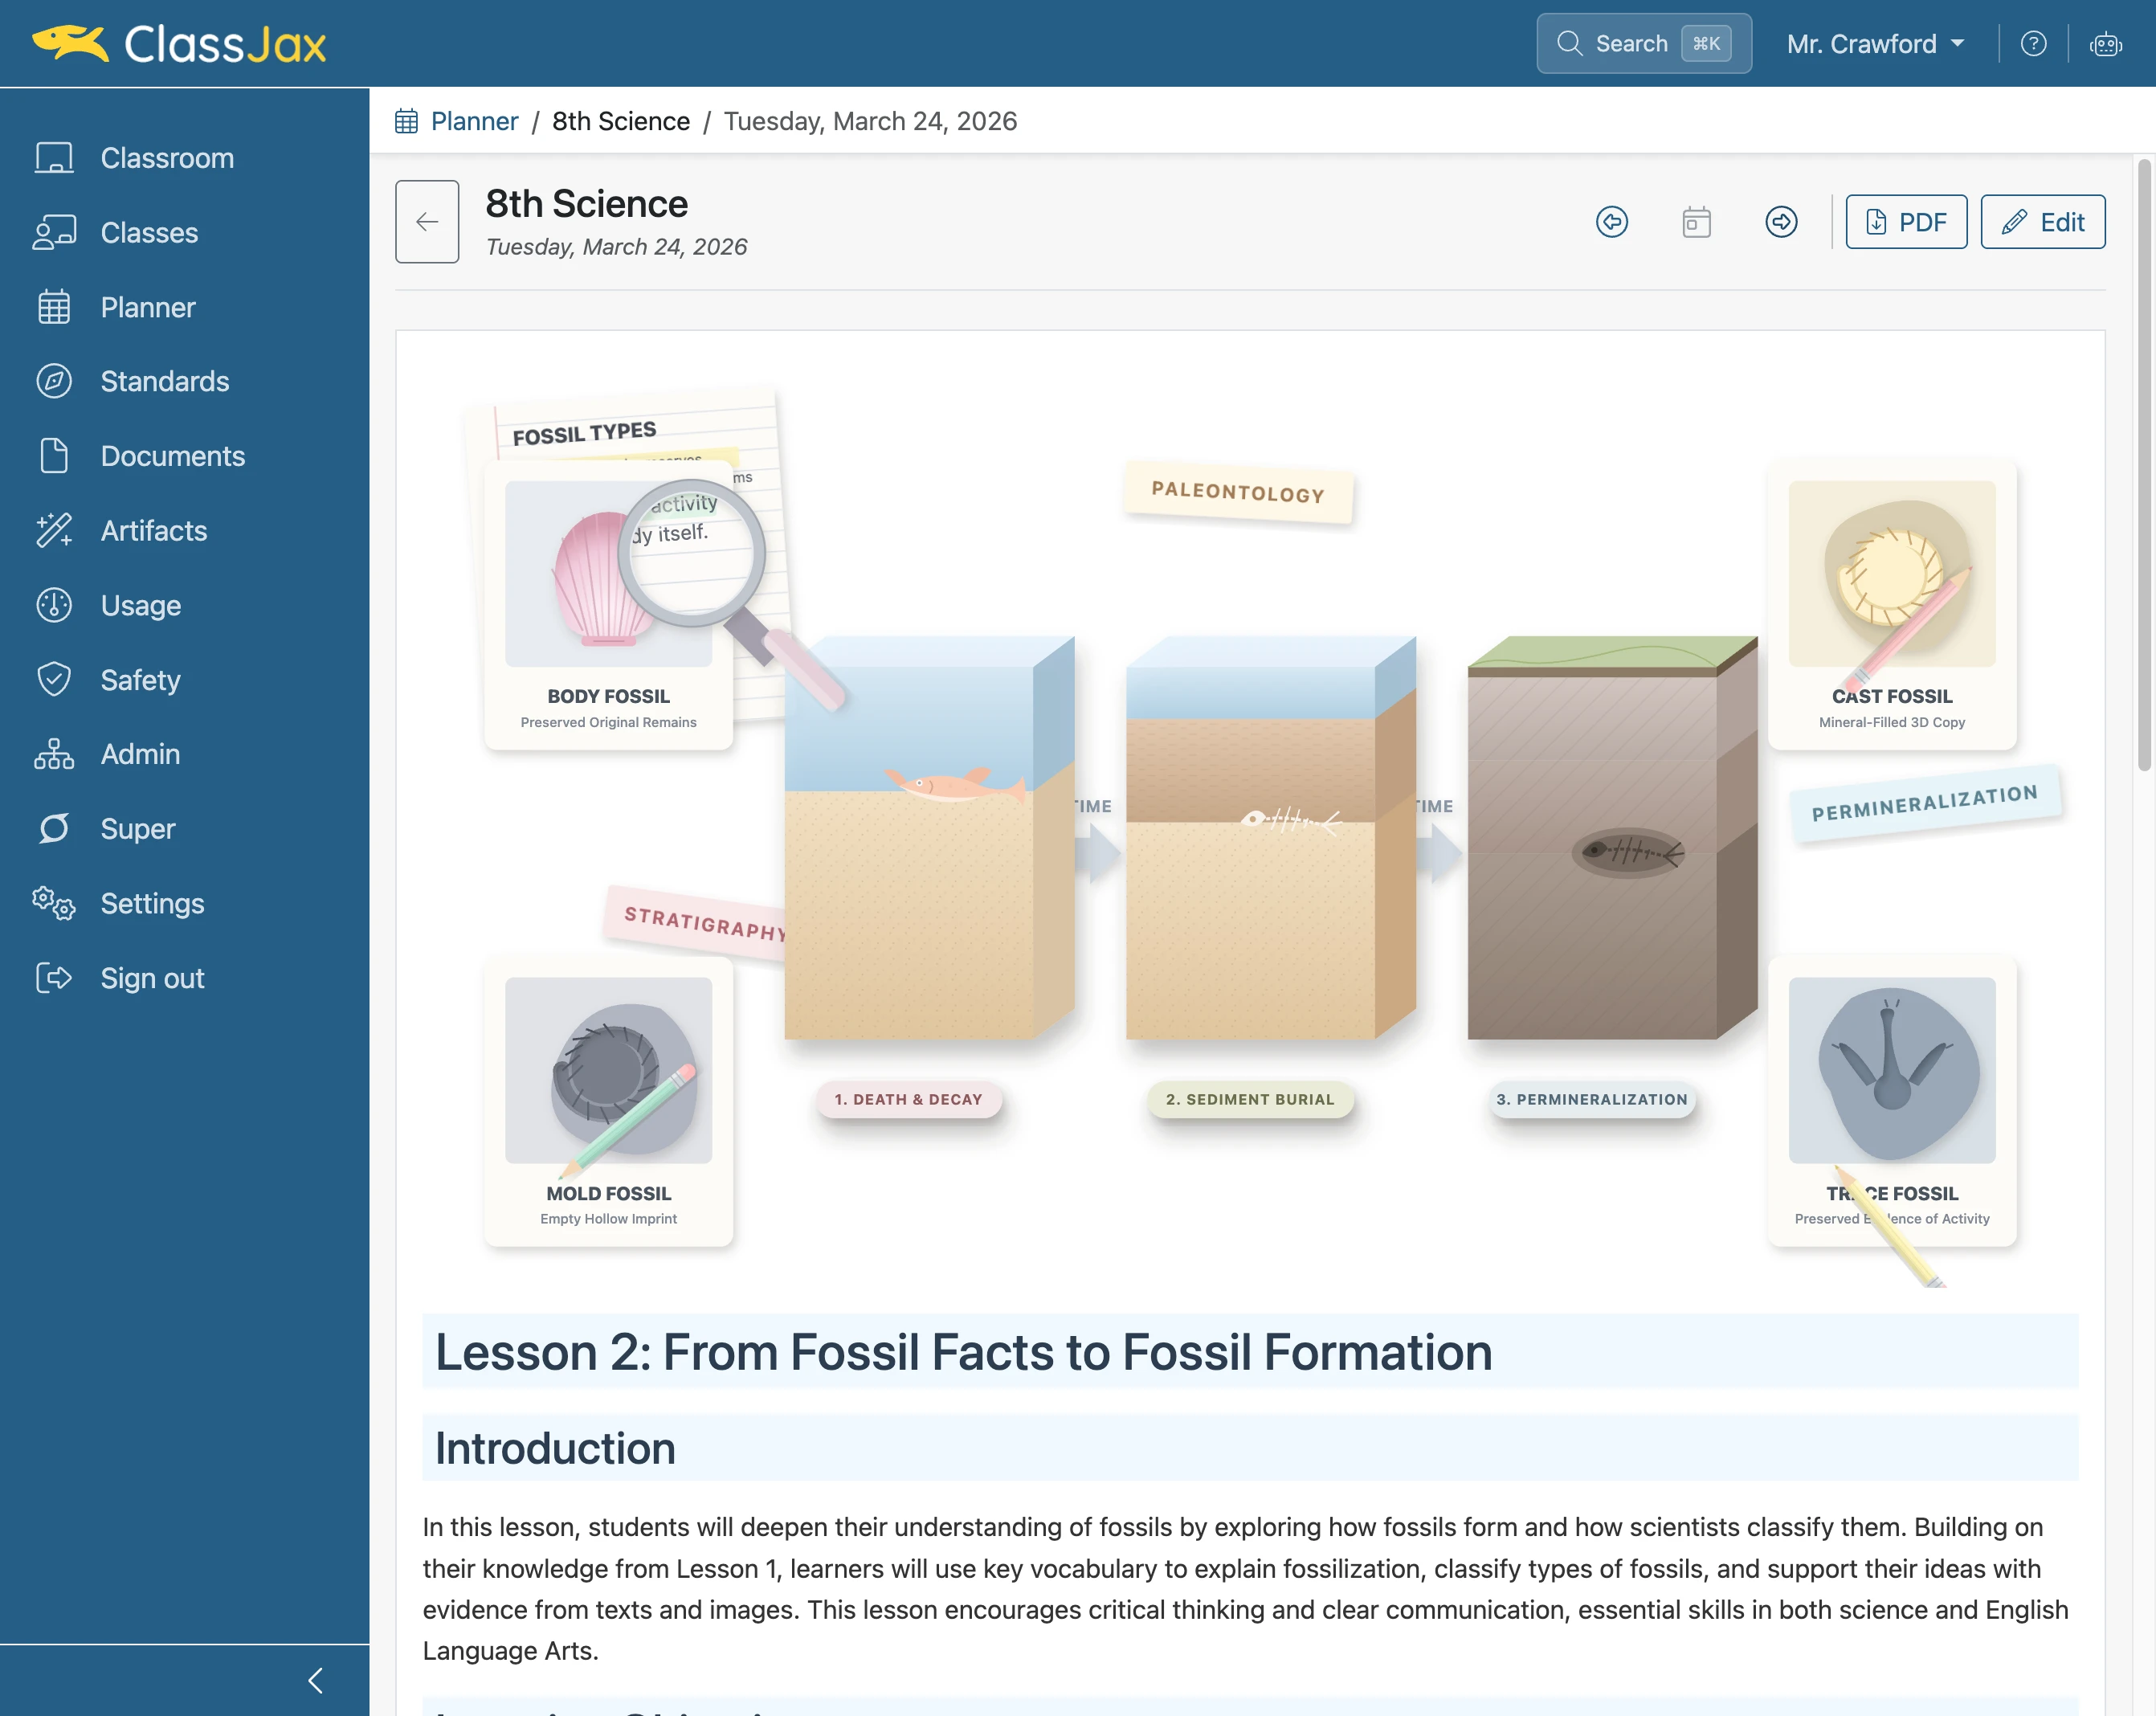The width and height of the screenshot is (2156, 1716).
Task: Click the Documents file icon
Action: click(x=54, y=456)
